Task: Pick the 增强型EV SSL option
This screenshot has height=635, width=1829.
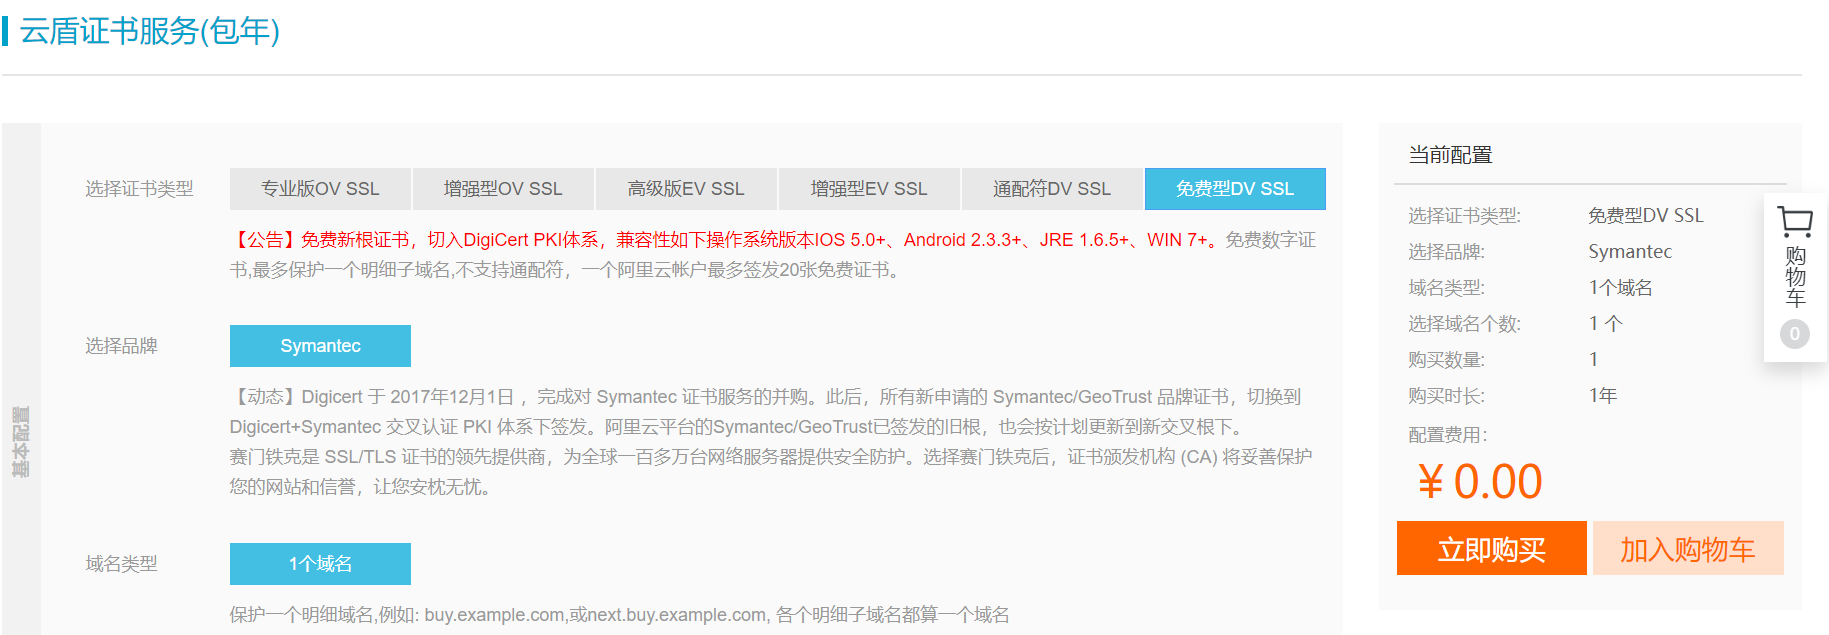Action: click(869, 189)
